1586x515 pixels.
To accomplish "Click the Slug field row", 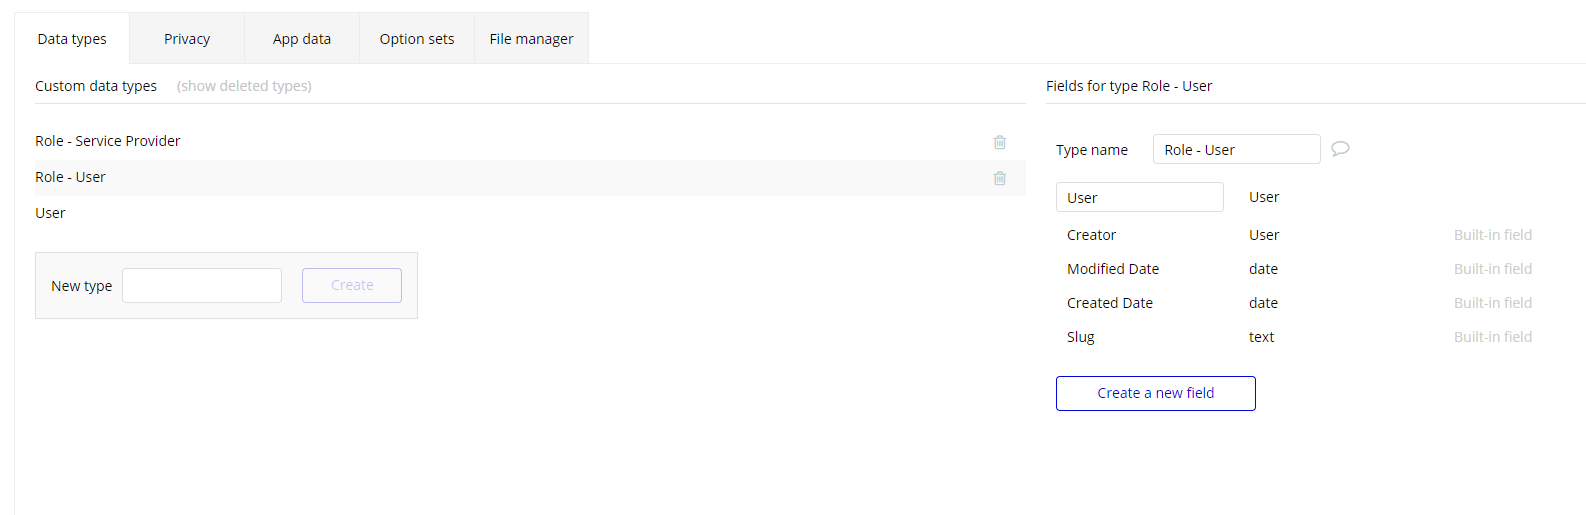I will pos(1300,337).
